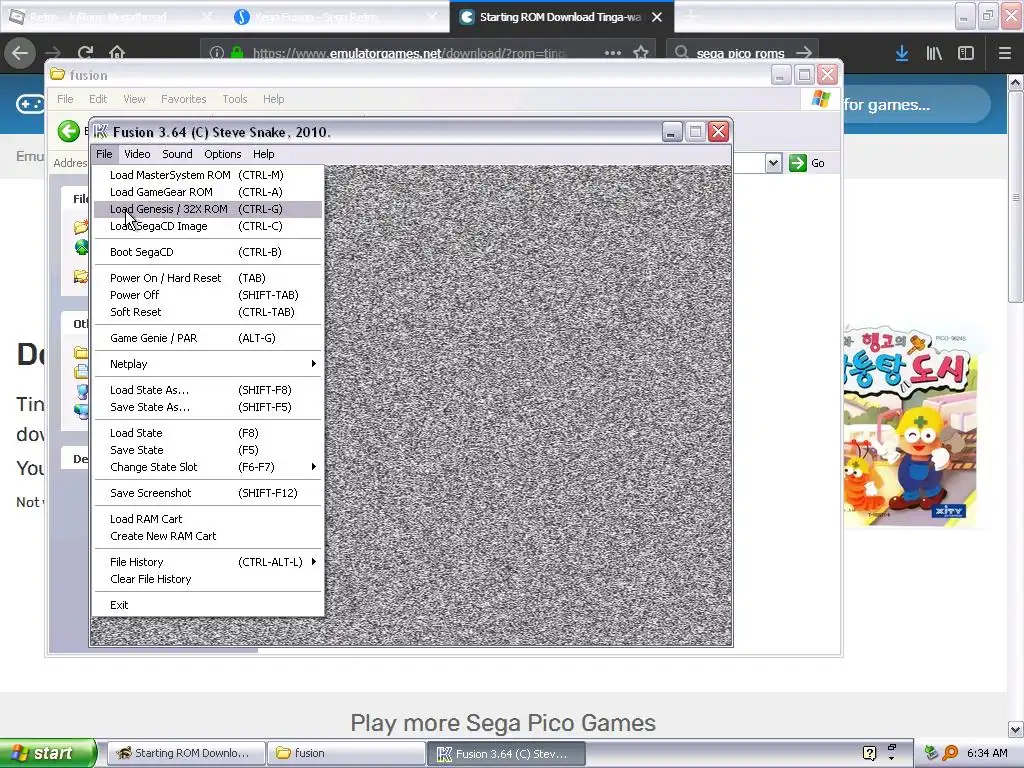Open address bar dropdown in folder window

click(773, 163)
